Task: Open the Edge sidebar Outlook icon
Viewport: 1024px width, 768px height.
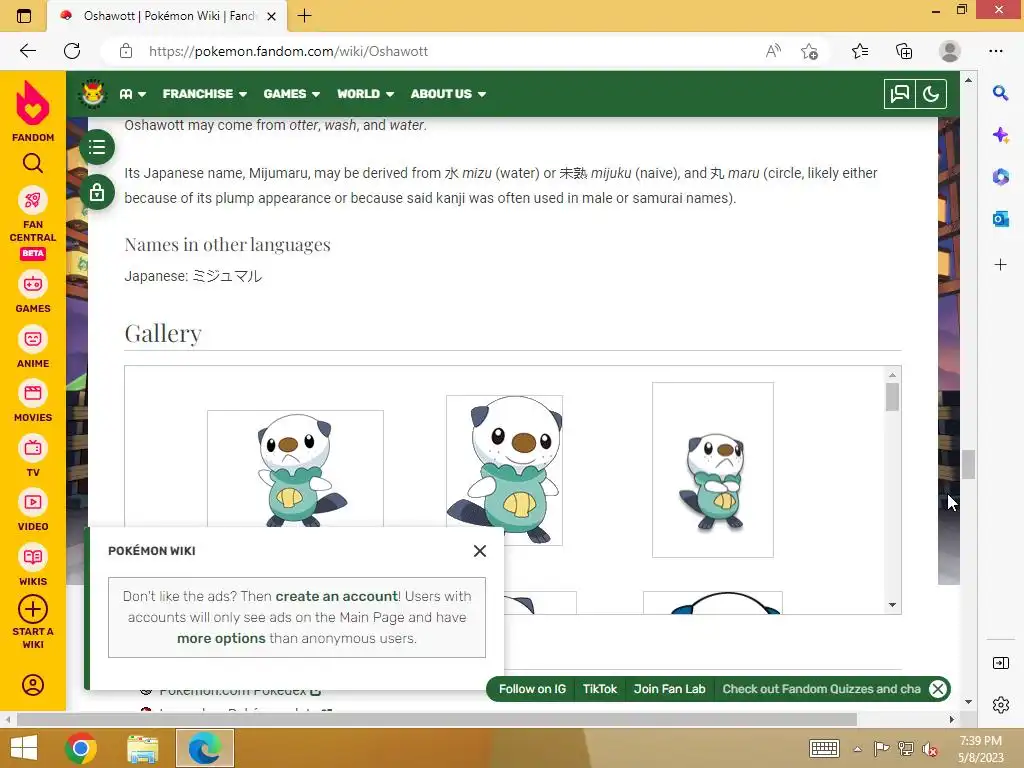Action: click(x=1000, y=219)
